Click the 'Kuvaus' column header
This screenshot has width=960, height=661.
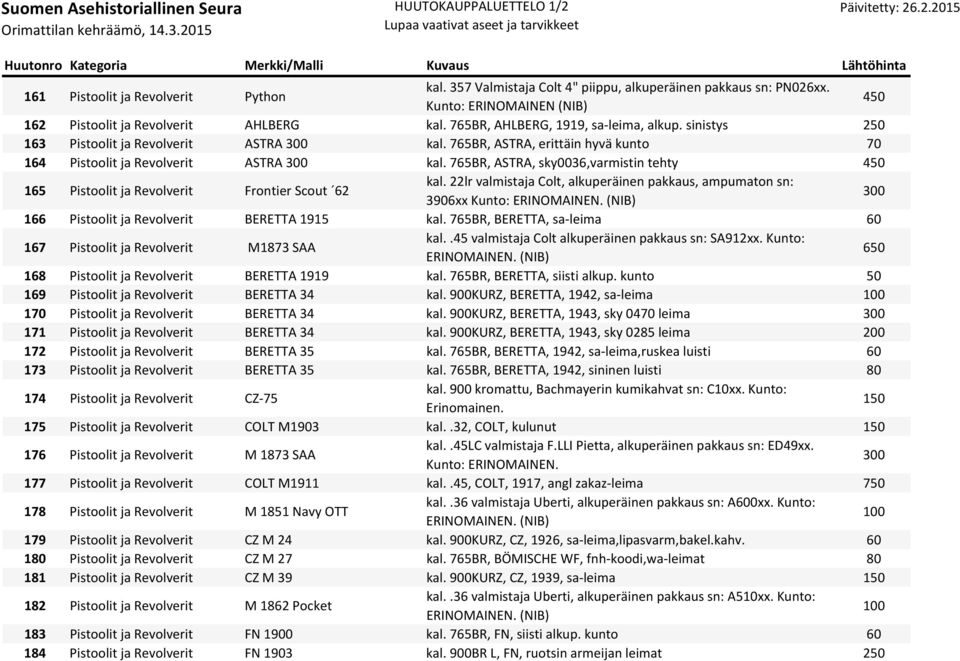tap(448, 65)
